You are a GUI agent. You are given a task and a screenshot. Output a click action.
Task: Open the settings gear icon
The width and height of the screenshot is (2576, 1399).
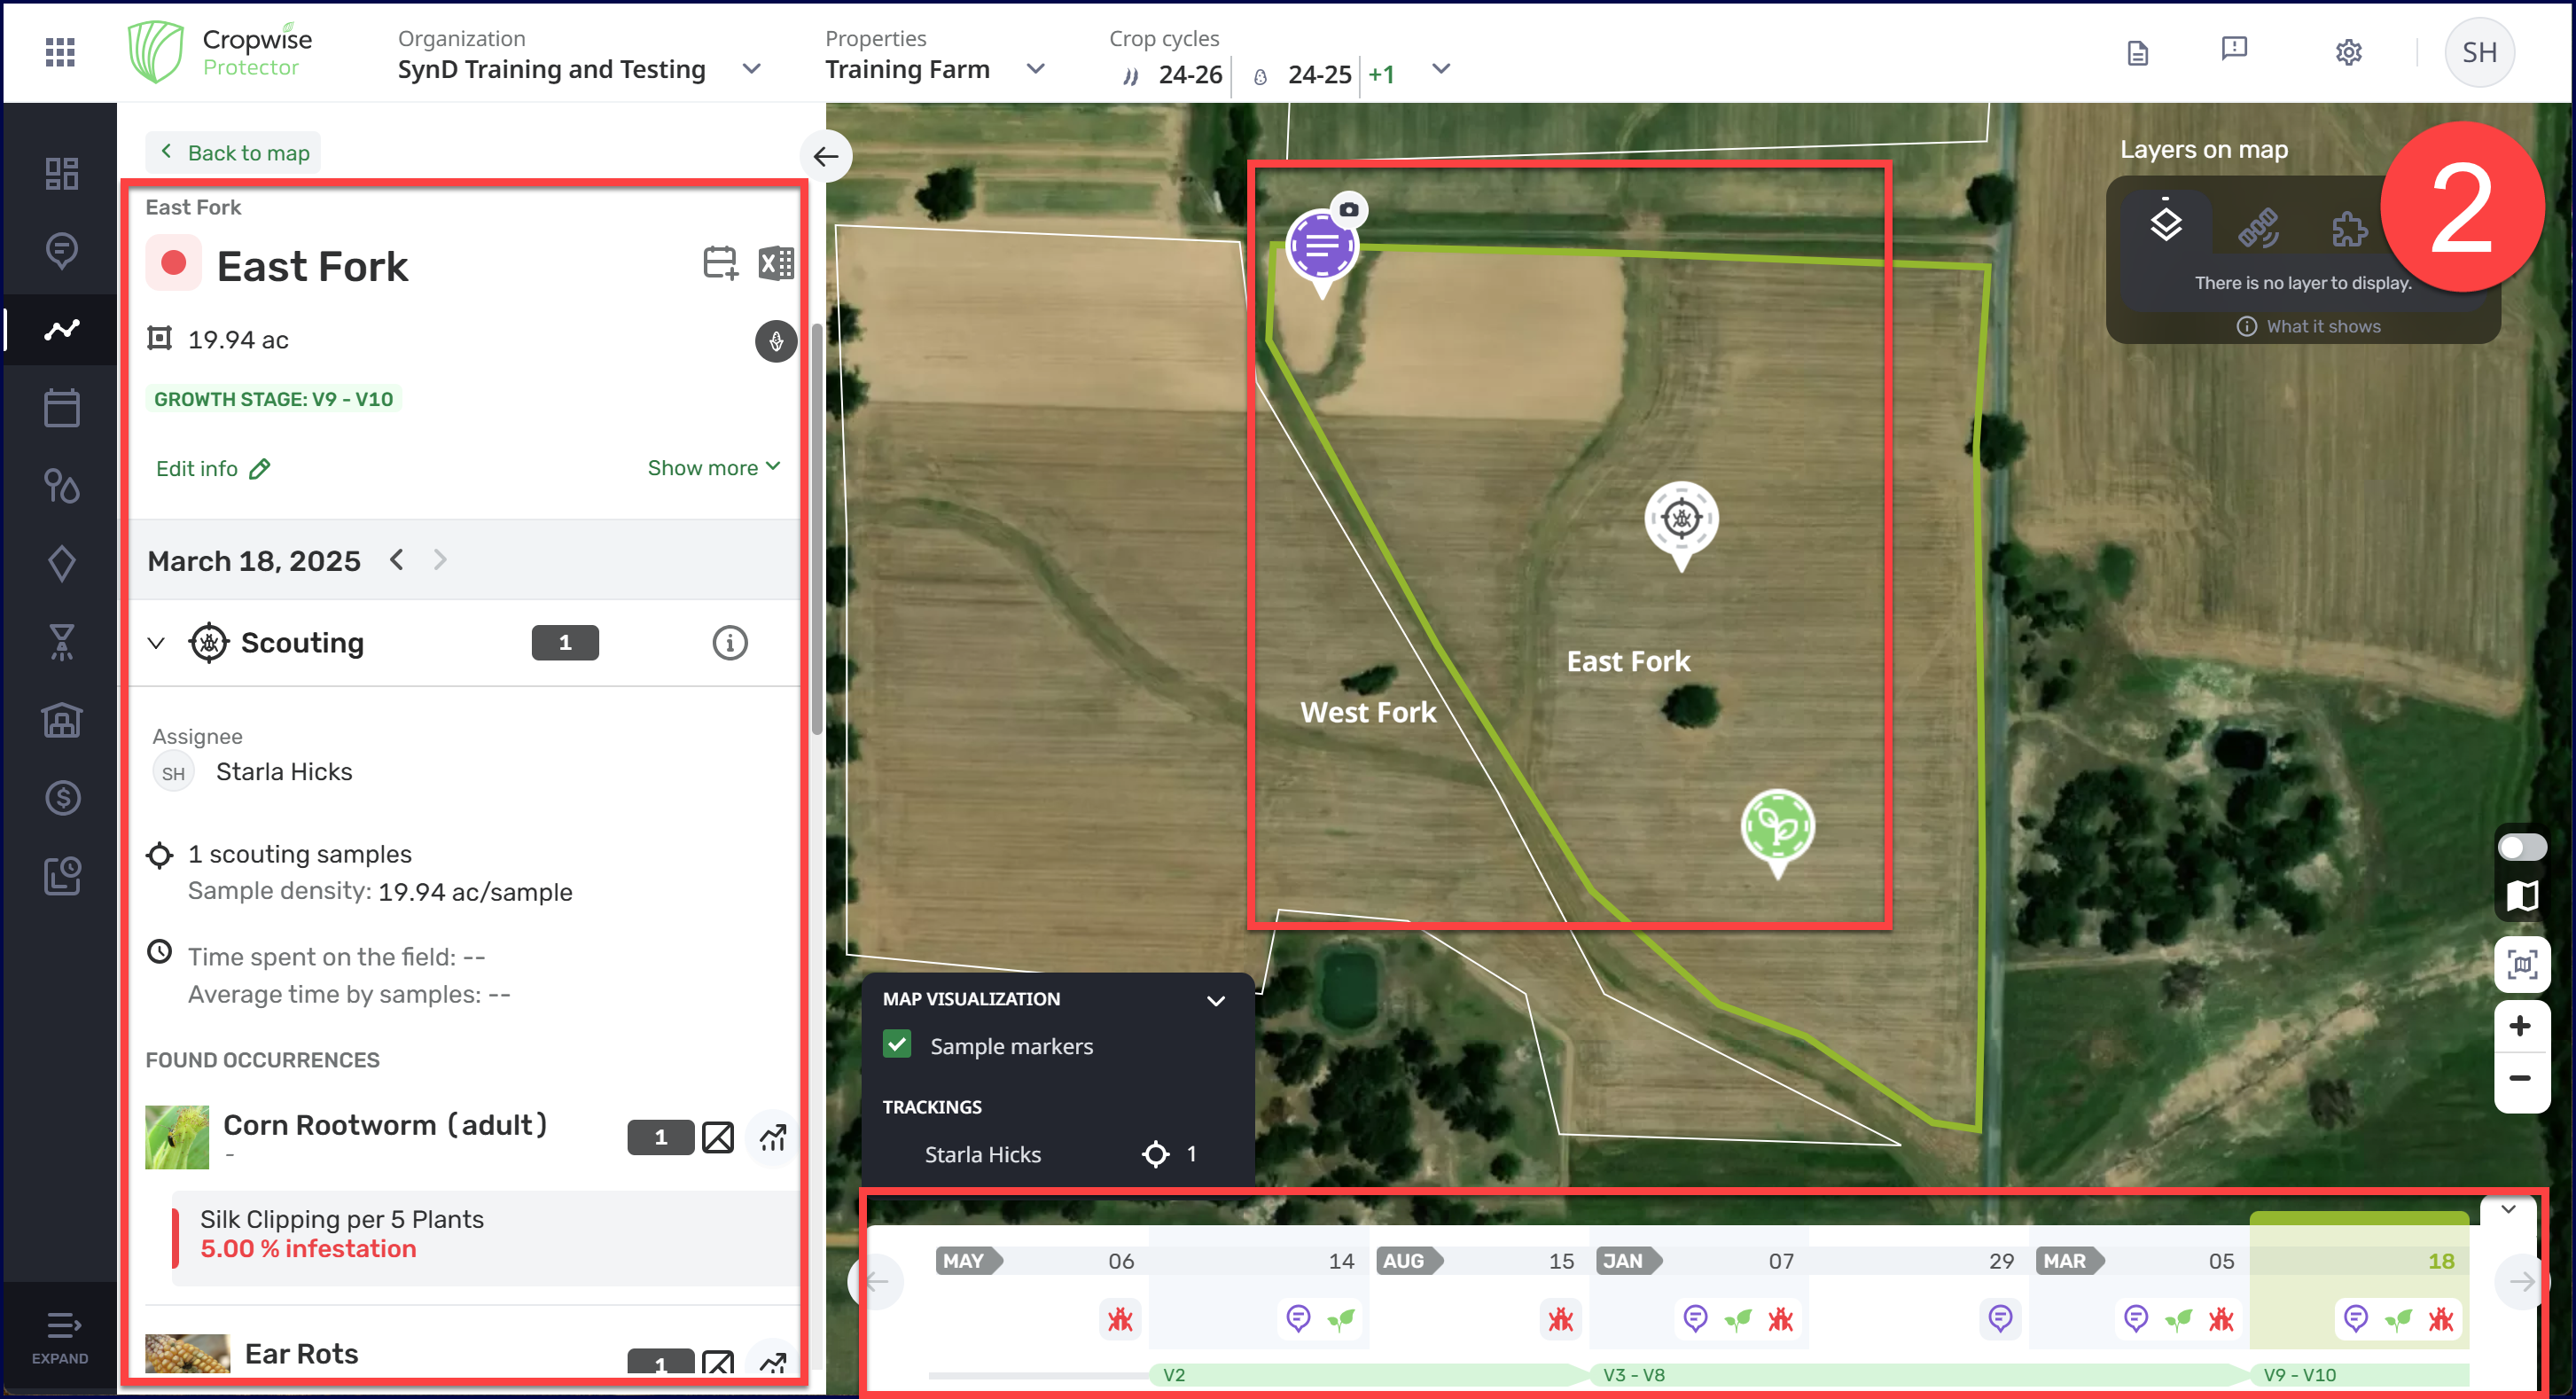click(2347, 52)
